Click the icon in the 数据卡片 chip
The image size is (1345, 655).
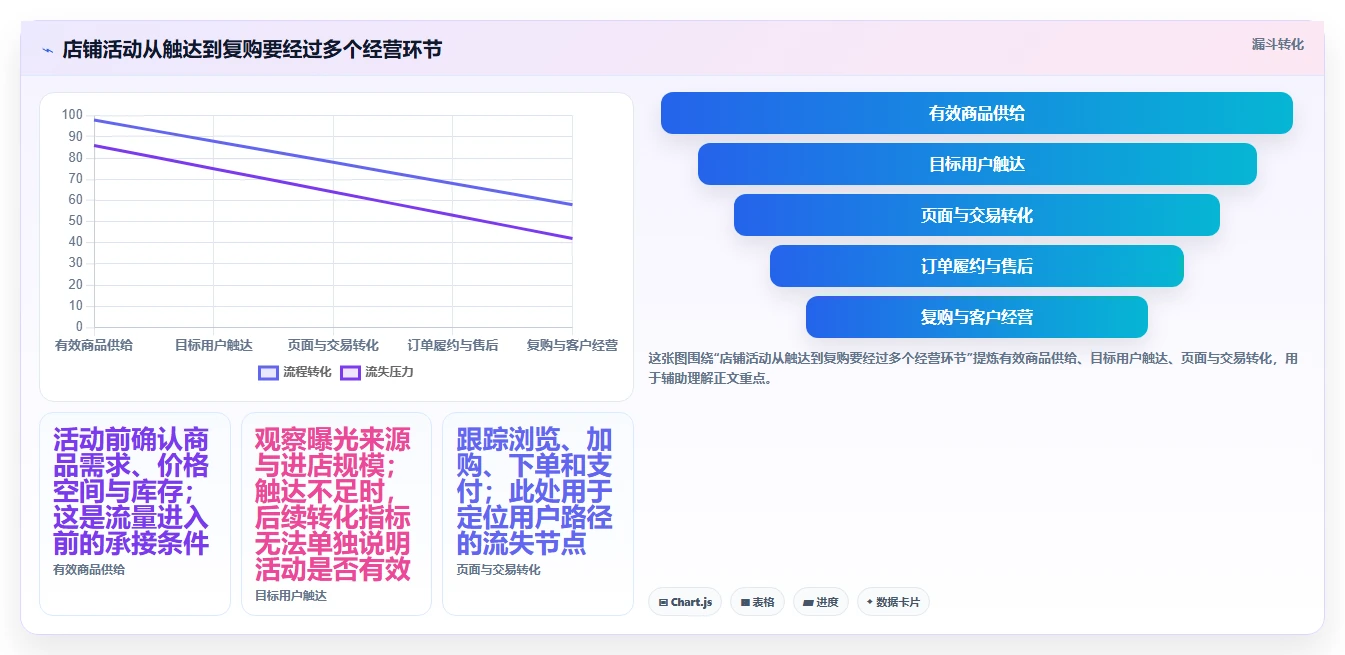[870, 602]
